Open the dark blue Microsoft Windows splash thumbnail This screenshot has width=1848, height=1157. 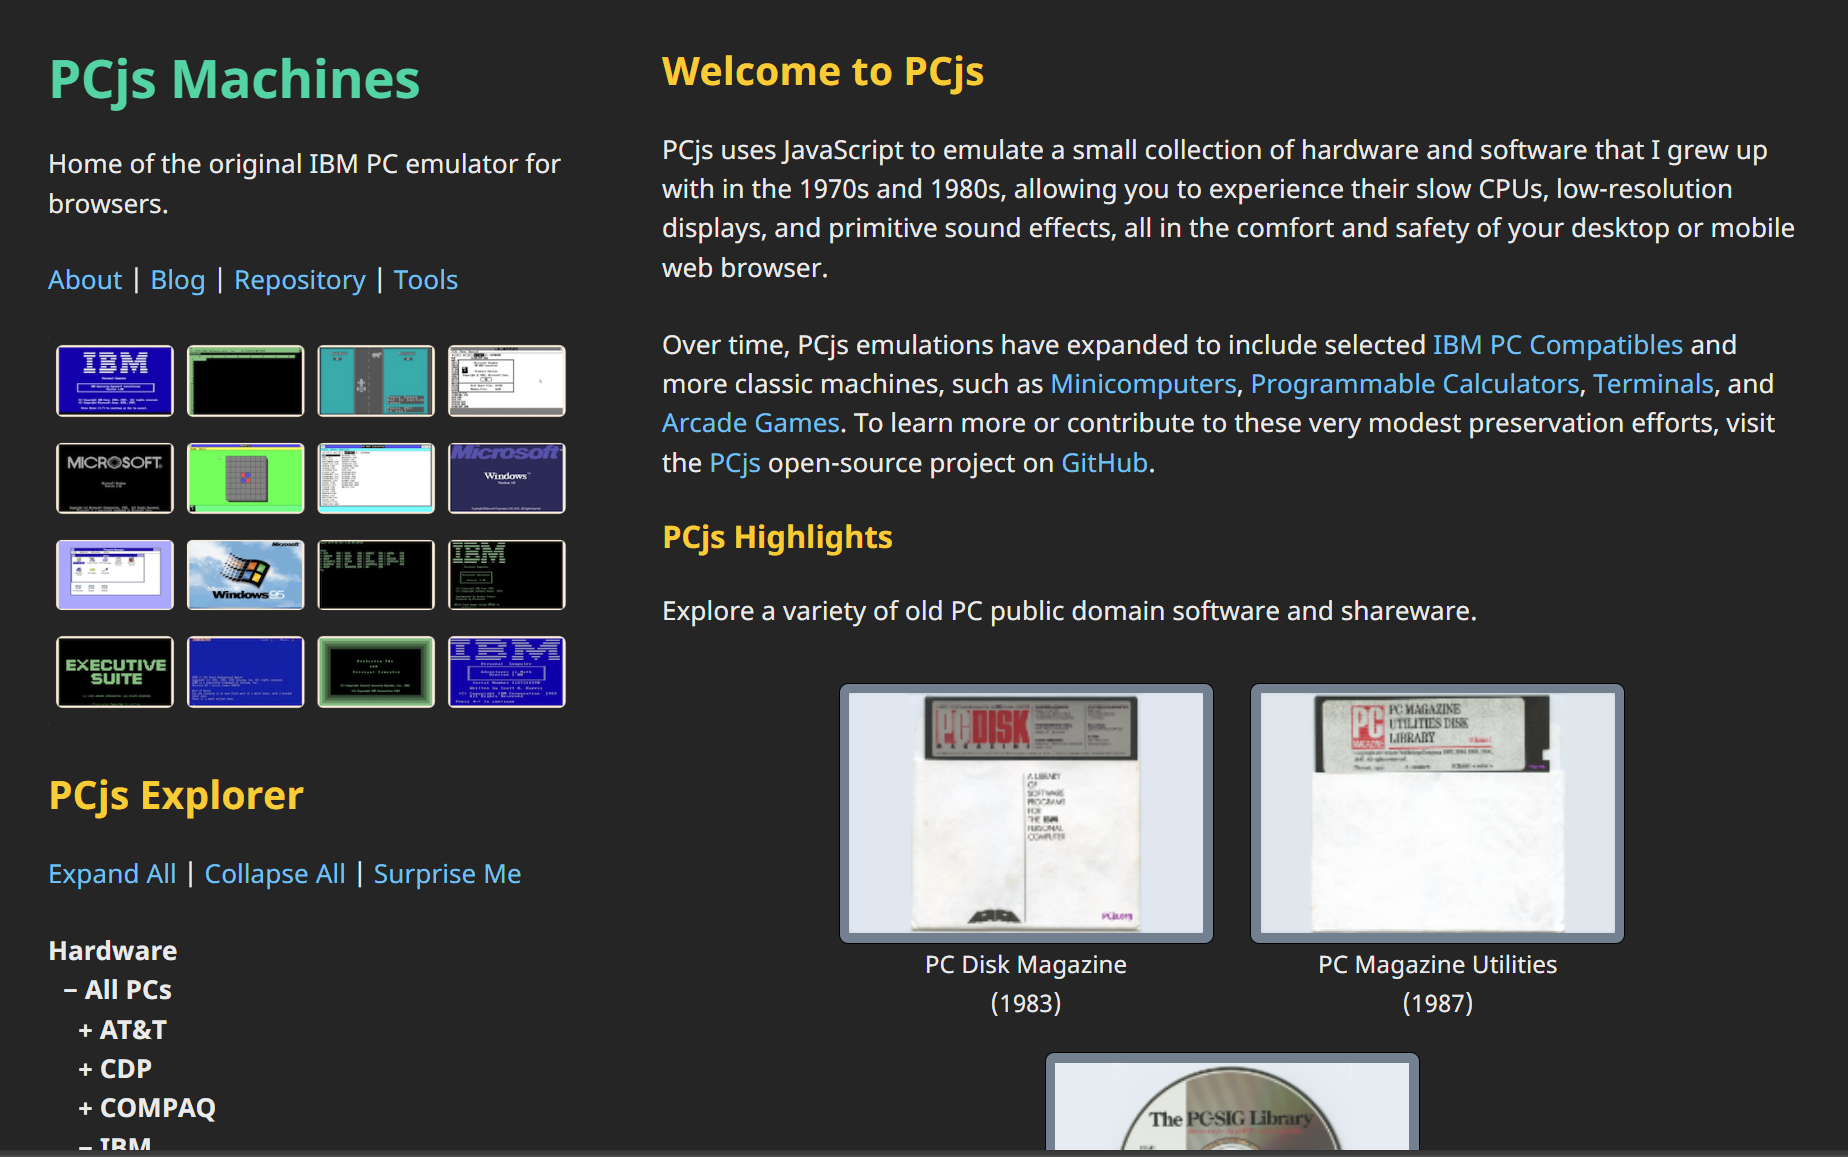coord(507,478)
